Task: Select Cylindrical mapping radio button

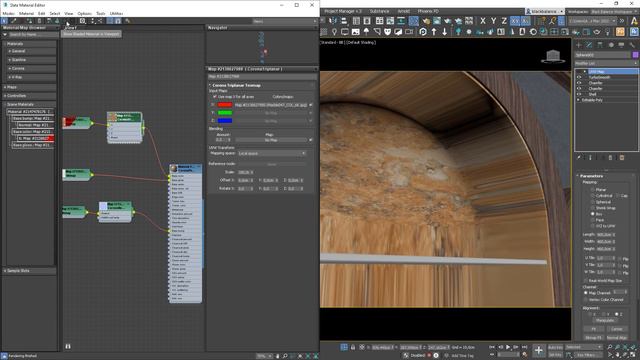Action: (592, 196)
